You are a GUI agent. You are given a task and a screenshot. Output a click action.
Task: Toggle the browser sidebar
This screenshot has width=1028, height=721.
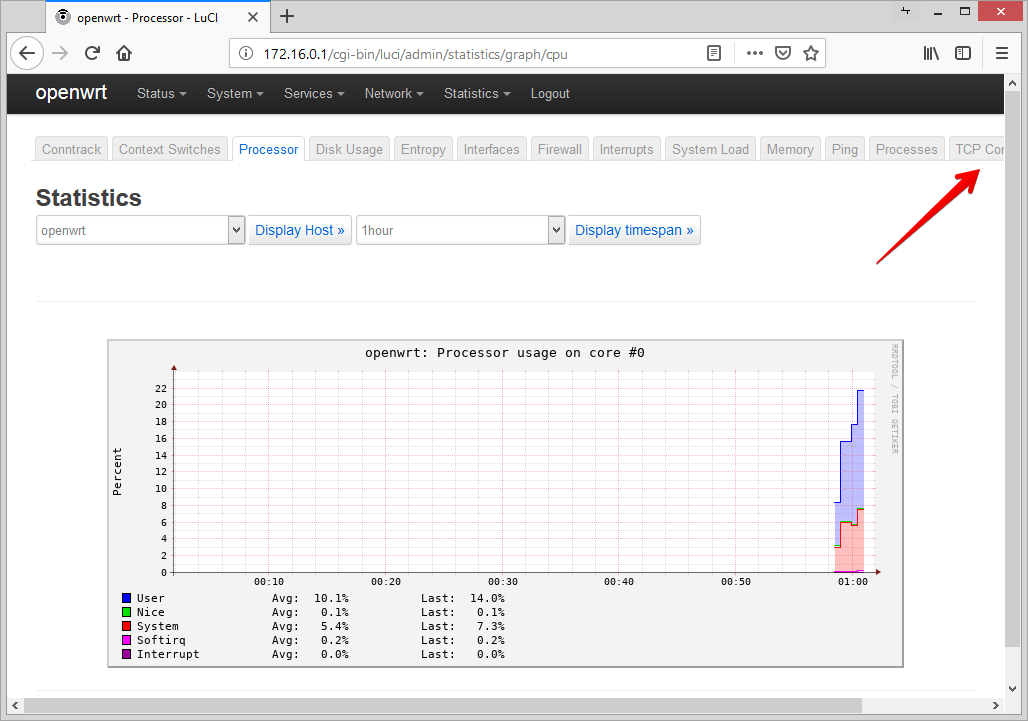tap(962, 53)
